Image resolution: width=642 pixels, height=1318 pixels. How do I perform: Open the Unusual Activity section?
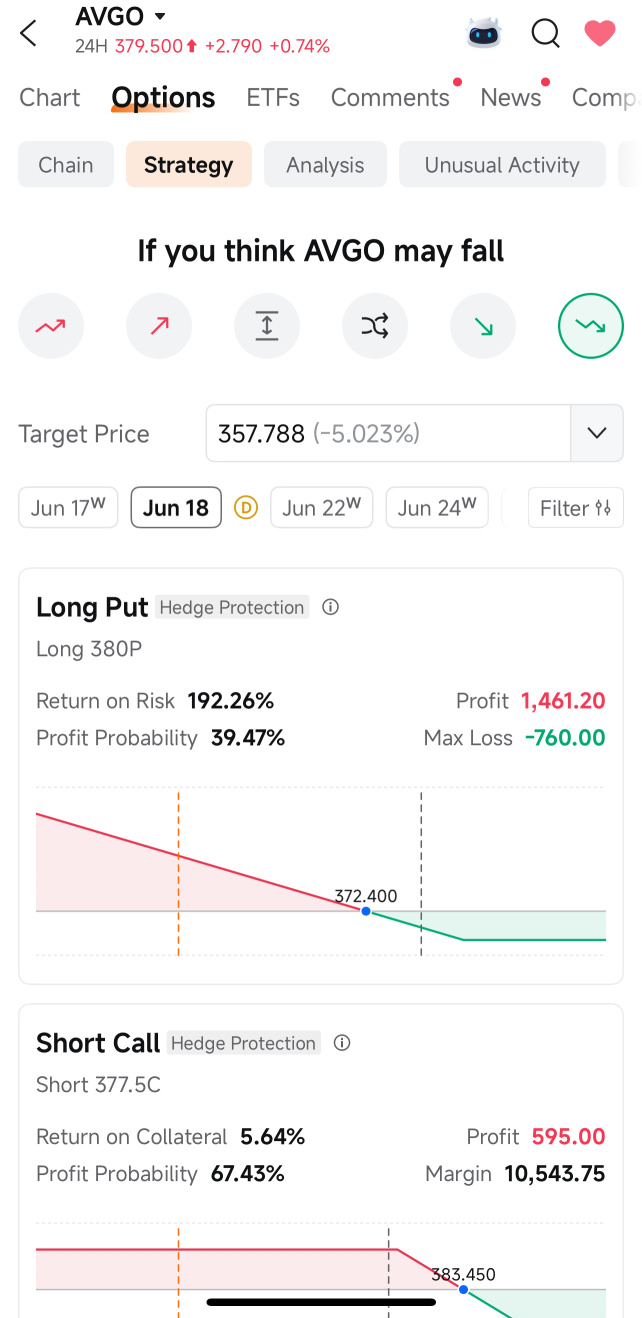click(502, 165)
